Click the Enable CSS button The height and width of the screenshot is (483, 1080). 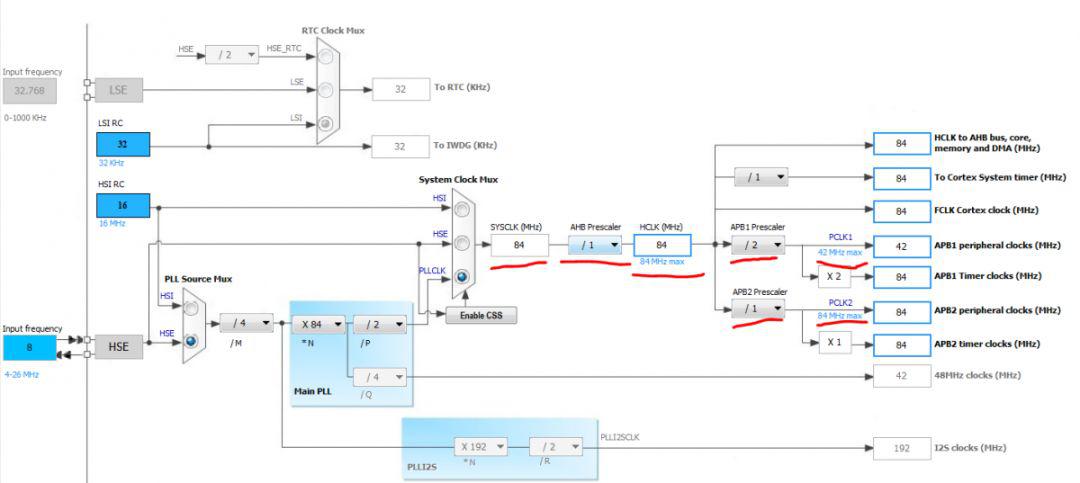481,316
